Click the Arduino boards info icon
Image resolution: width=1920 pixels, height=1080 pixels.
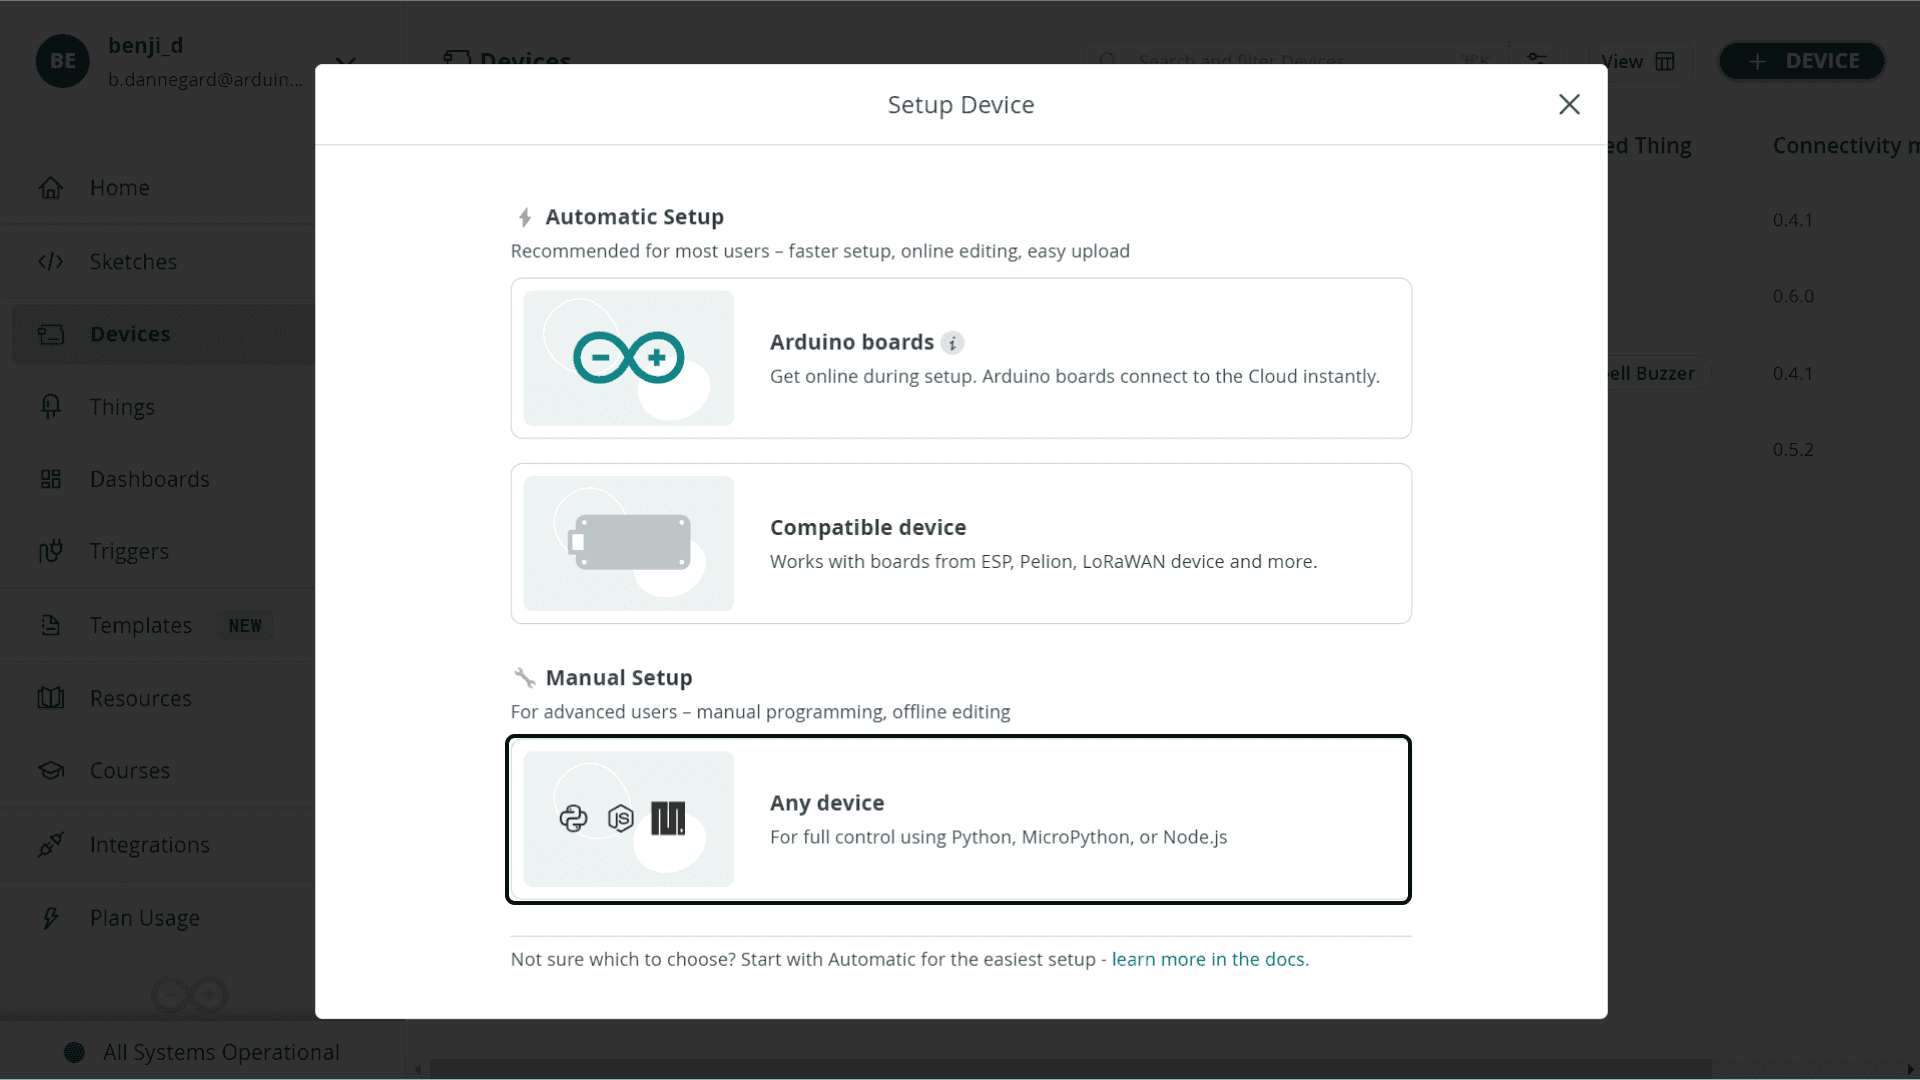click(x=953, y=343)
